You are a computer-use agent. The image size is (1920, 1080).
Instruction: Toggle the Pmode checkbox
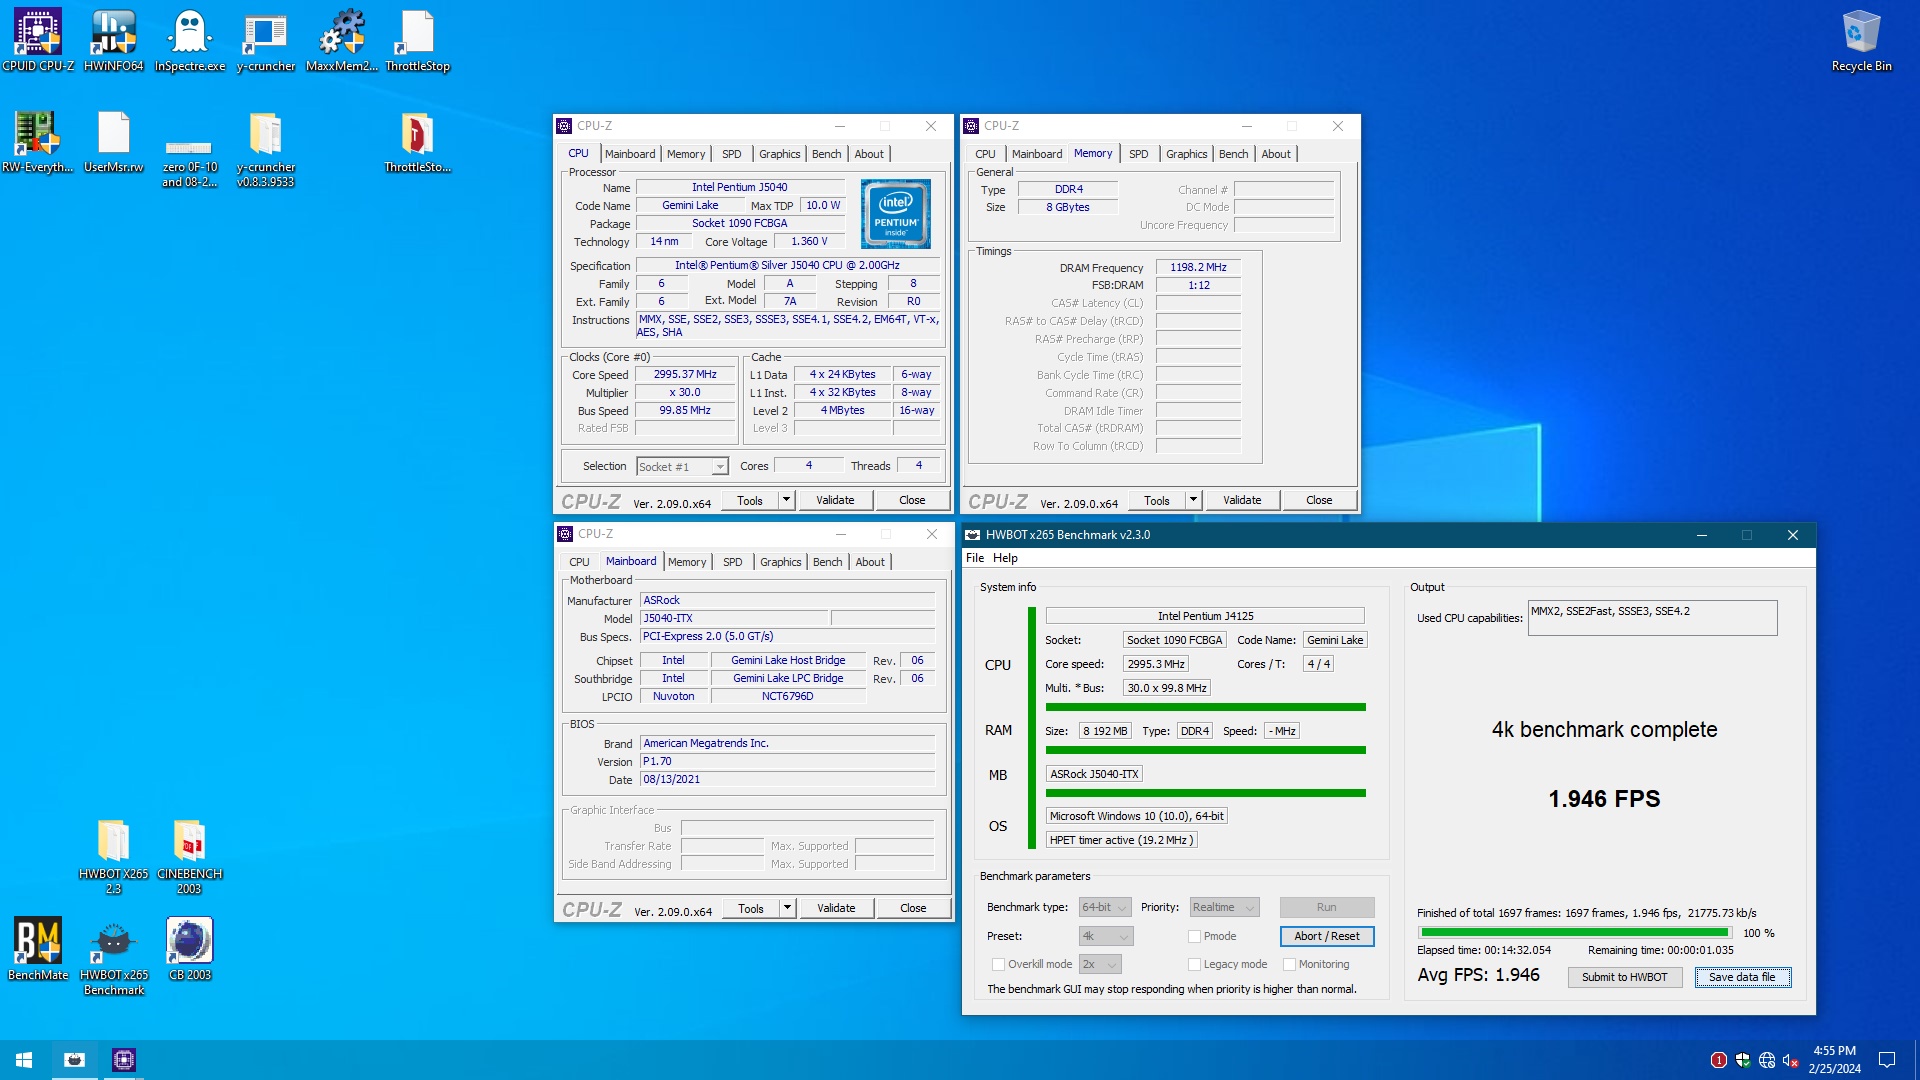[1194, 936]
